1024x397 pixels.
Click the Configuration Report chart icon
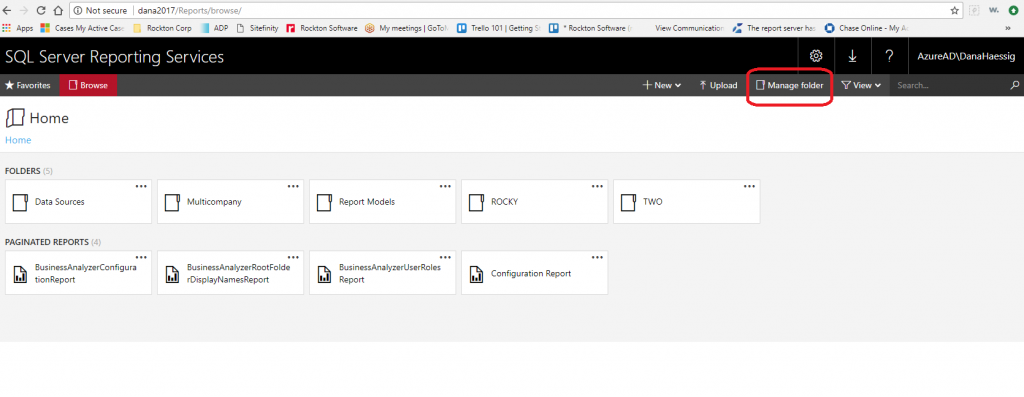477,274
